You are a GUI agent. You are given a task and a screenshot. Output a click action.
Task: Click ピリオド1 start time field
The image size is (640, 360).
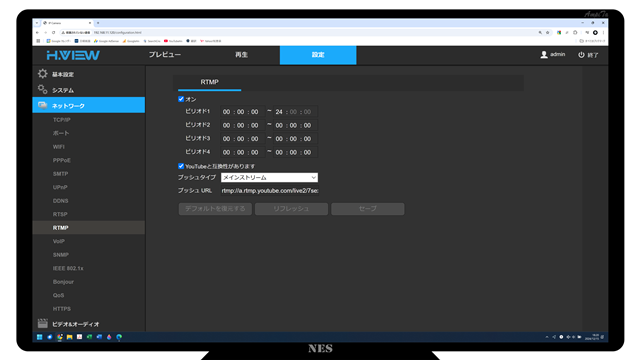[242, 112]
